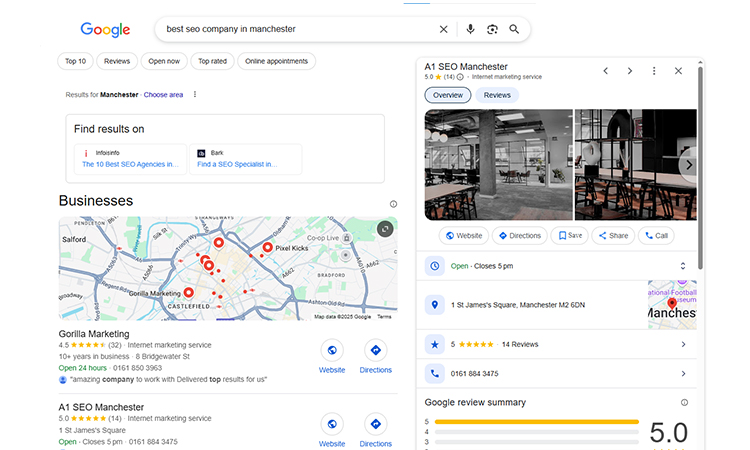Viewport: 750px width, 450px height.
Task: Open the second office photo with tables
Action: click(x=635, y=165)
